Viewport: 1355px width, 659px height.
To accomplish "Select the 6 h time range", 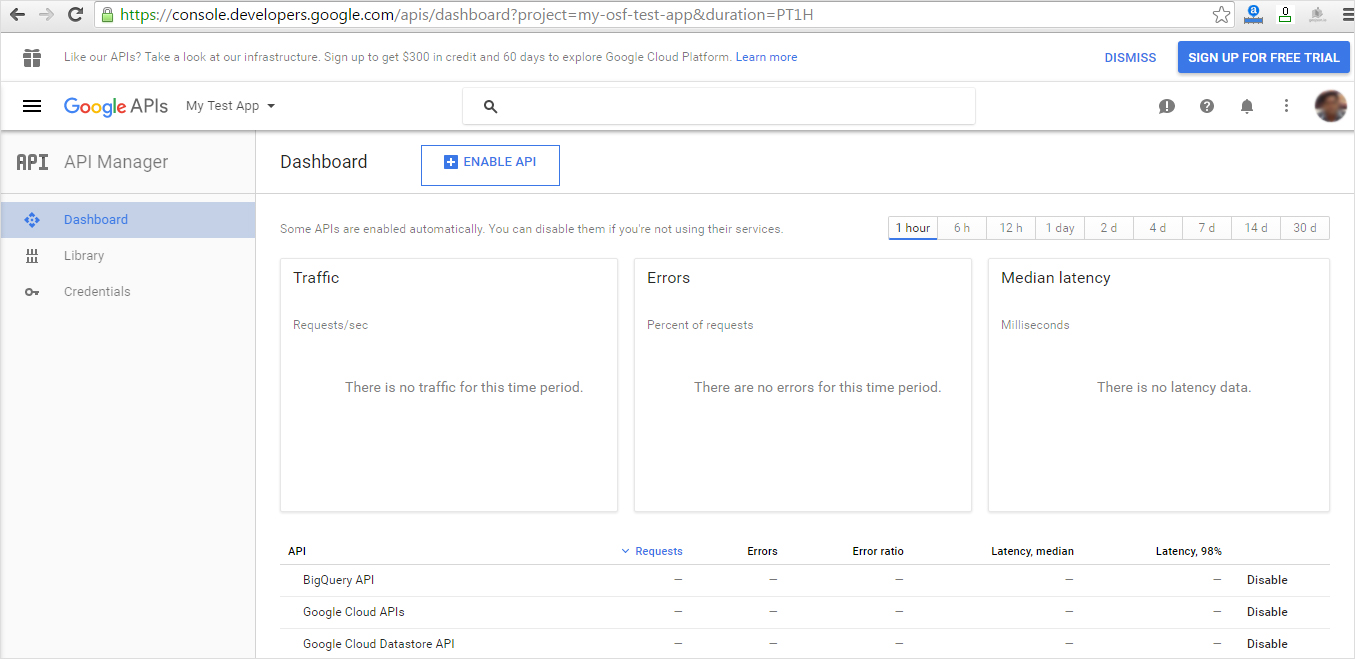I will coord(962,228).
